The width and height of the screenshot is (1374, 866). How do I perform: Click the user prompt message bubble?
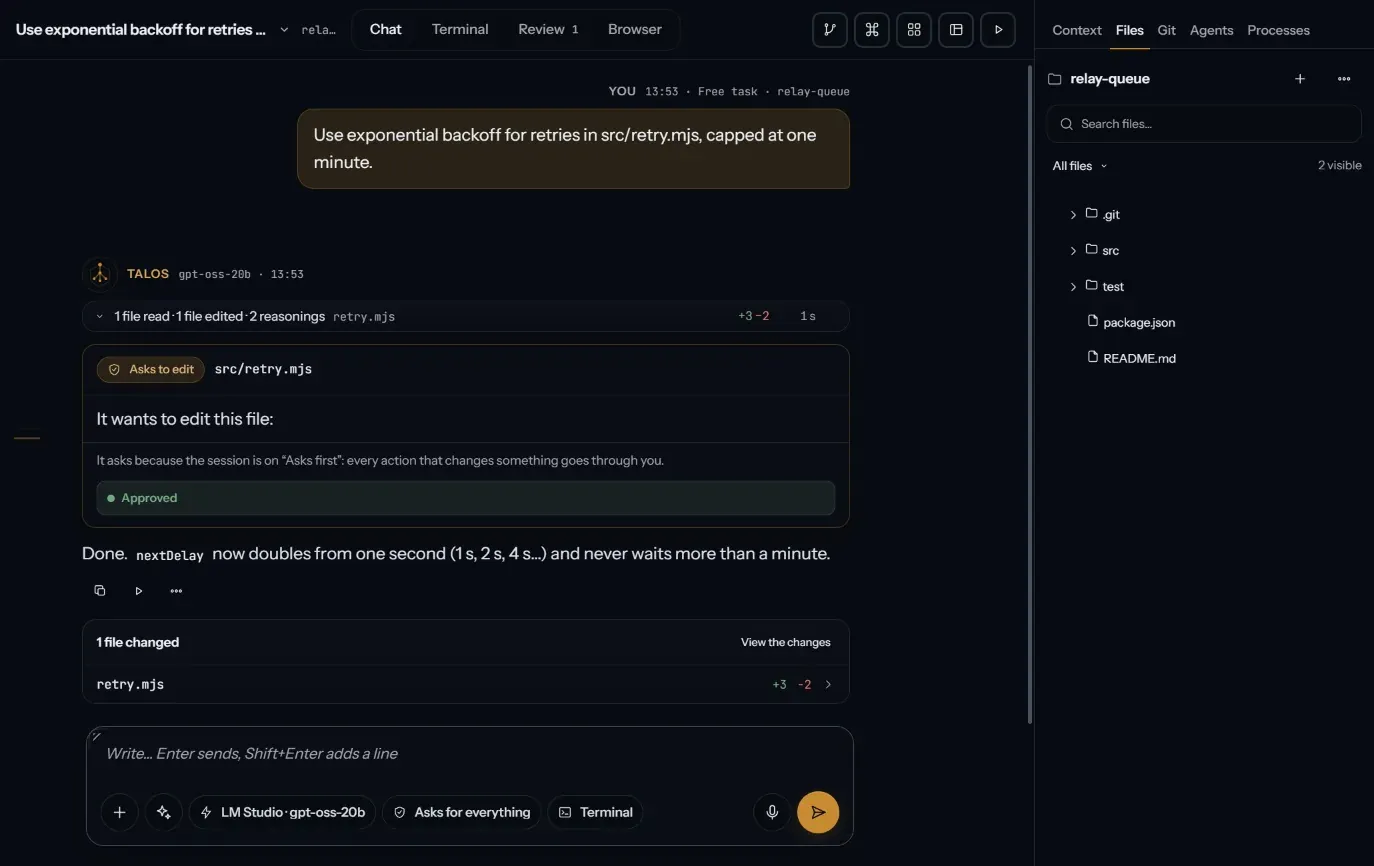click(573, 148)
